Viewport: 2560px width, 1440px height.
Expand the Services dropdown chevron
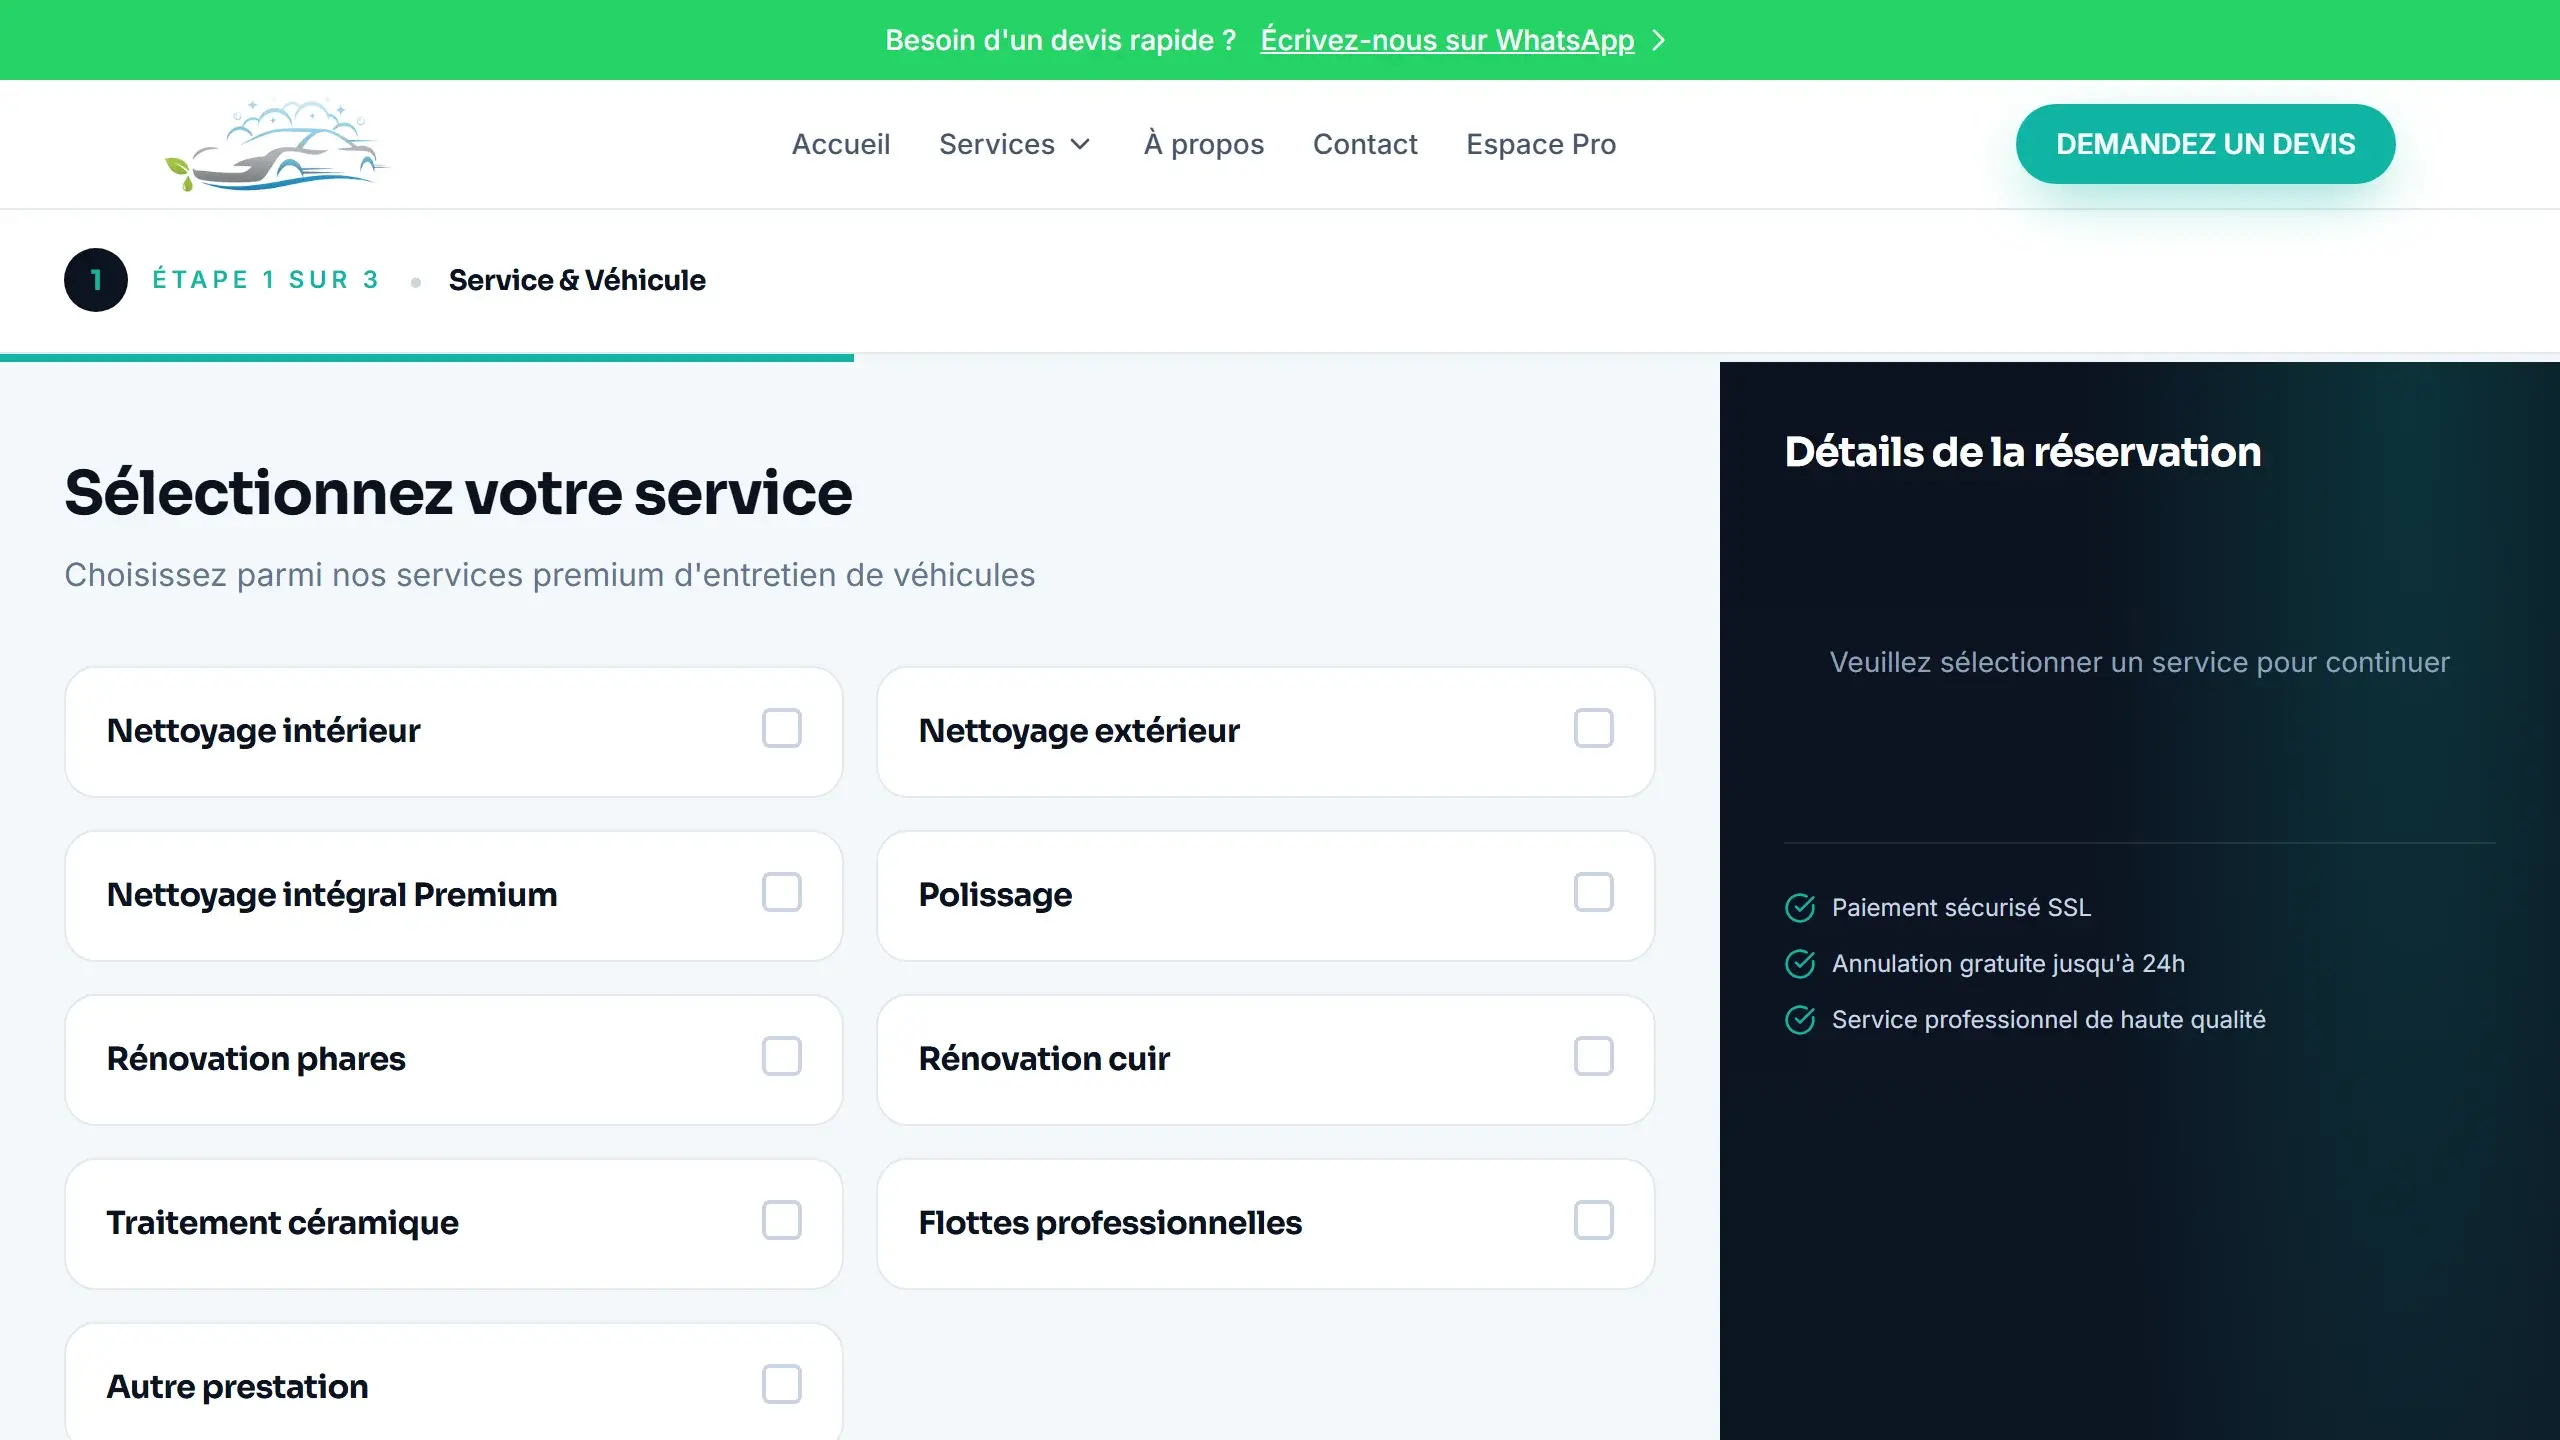(x=1080, y=145)
